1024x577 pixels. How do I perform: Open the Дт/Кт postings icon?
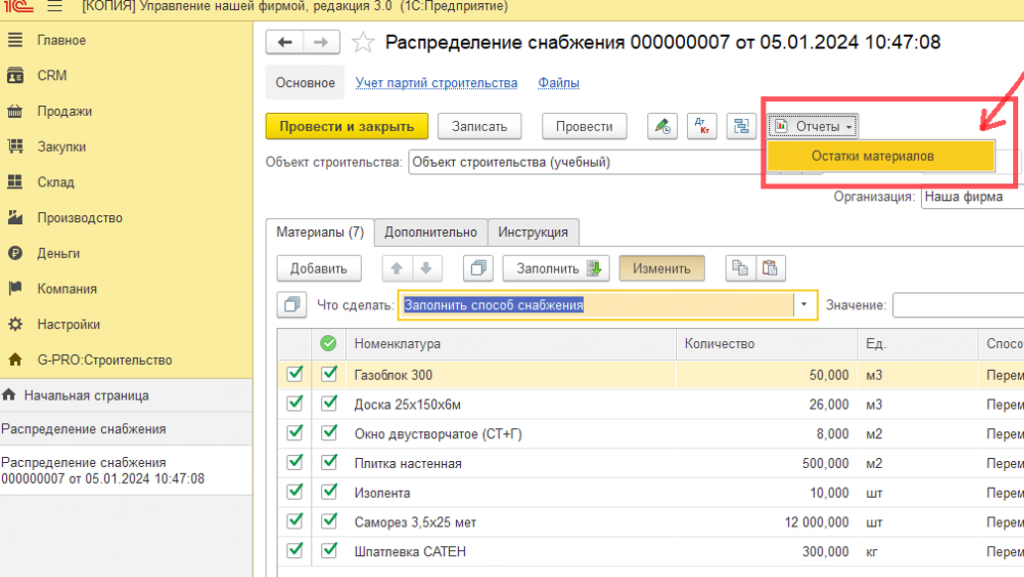click(701, 126)
